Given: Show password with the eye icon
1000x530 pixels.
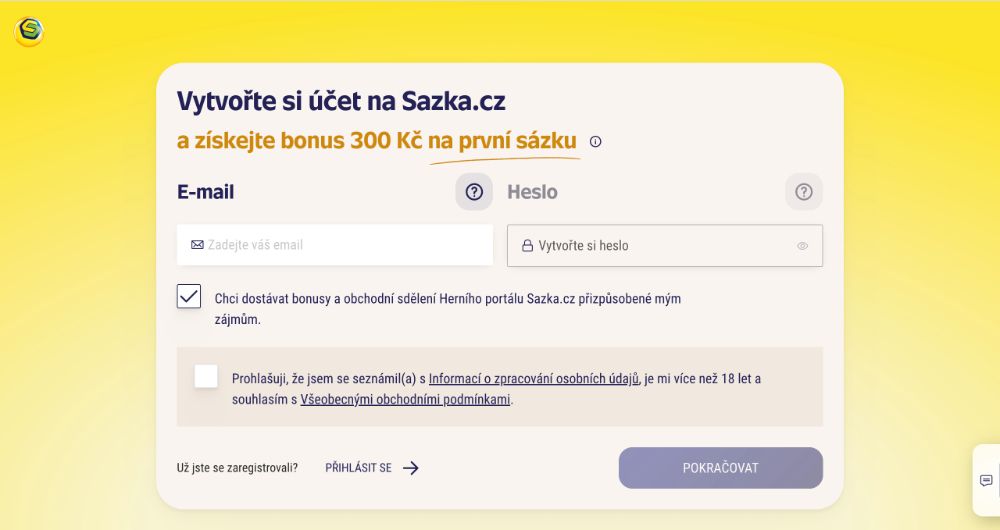Looking at the screenshot, I should (802, 246).
